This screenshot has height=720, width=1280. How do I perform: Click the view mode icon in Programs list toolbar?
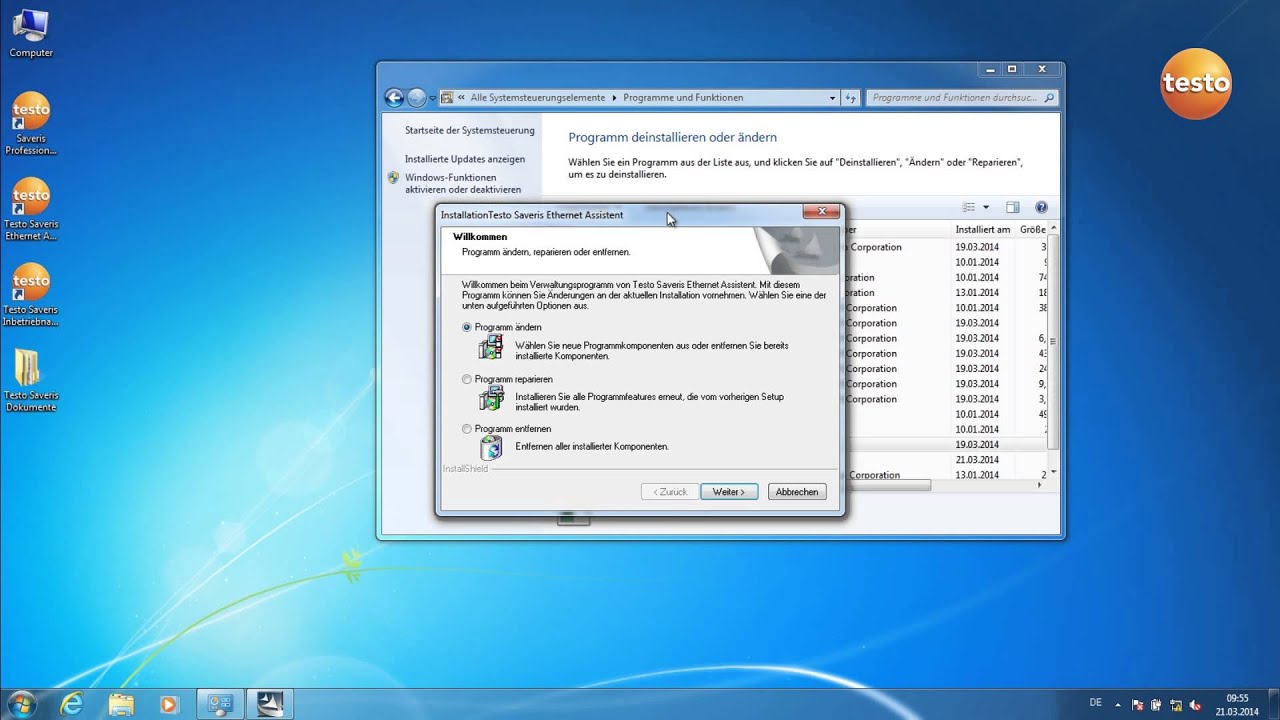coord(968,207)
